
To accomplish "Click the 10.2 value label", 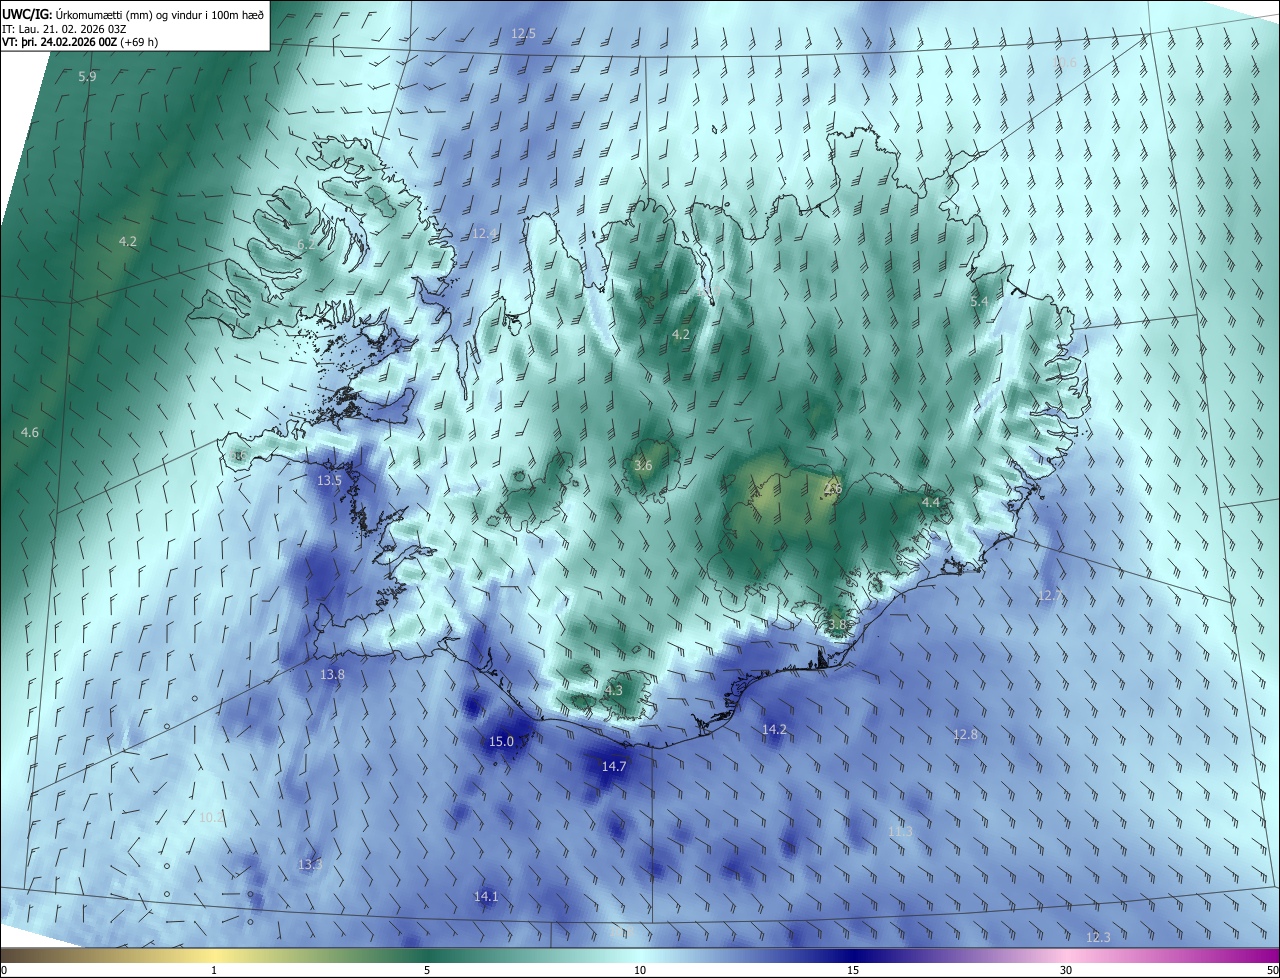I will (211, 817).
